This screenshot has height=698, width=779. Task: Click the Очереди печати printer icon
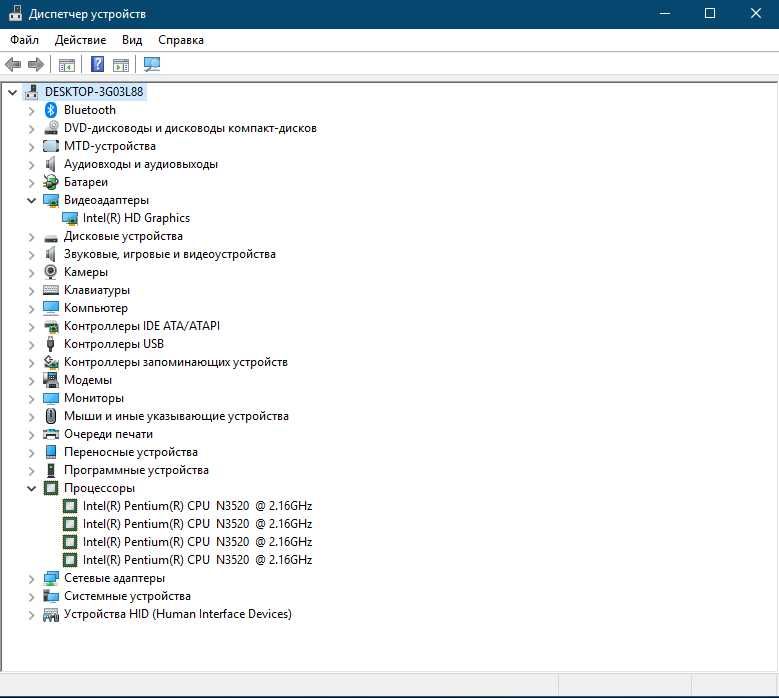pyautogui.click(x=51, y=434)
